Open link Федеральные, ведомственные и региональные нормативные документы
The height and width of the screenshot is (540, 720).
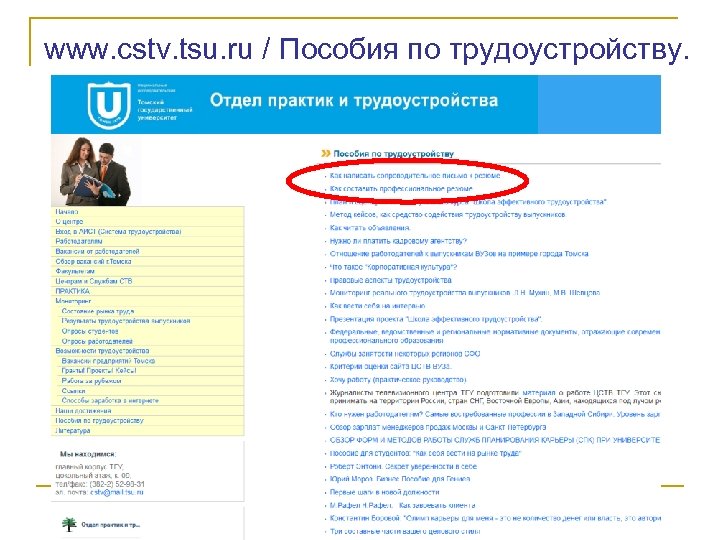click(495, 336)
